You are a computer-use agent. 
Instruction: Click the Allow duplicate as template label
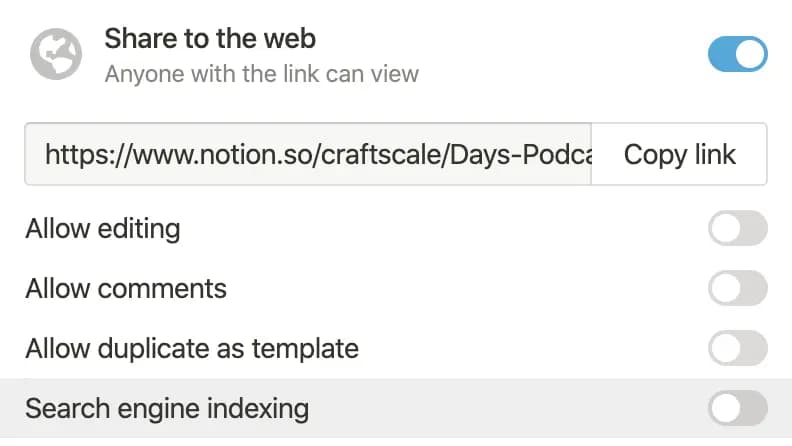click(192, 348)
